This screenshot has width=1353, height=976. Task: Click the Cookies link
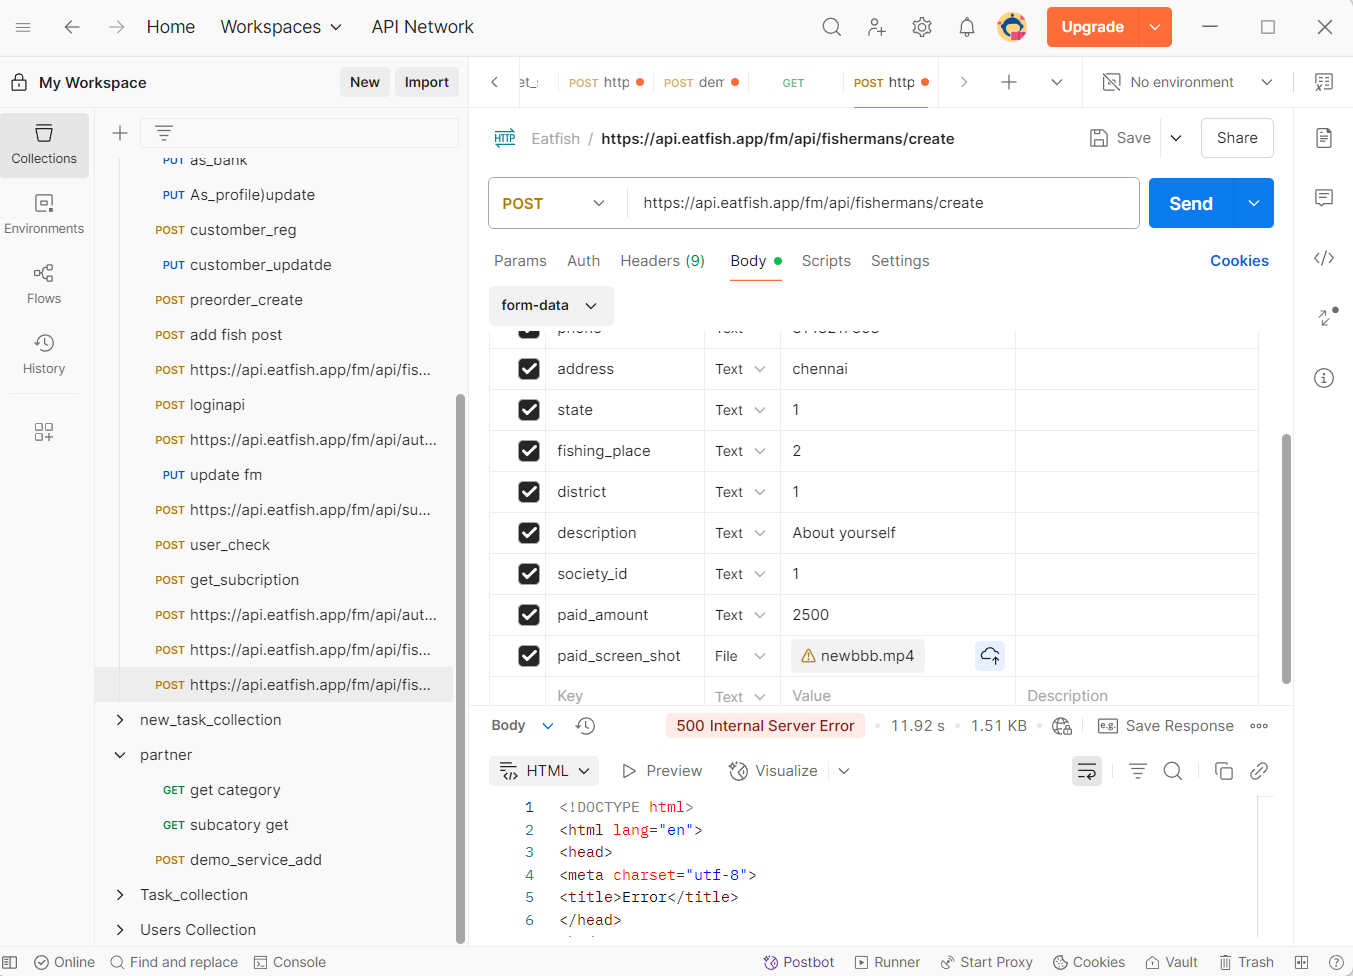[x=1238, y=261]
